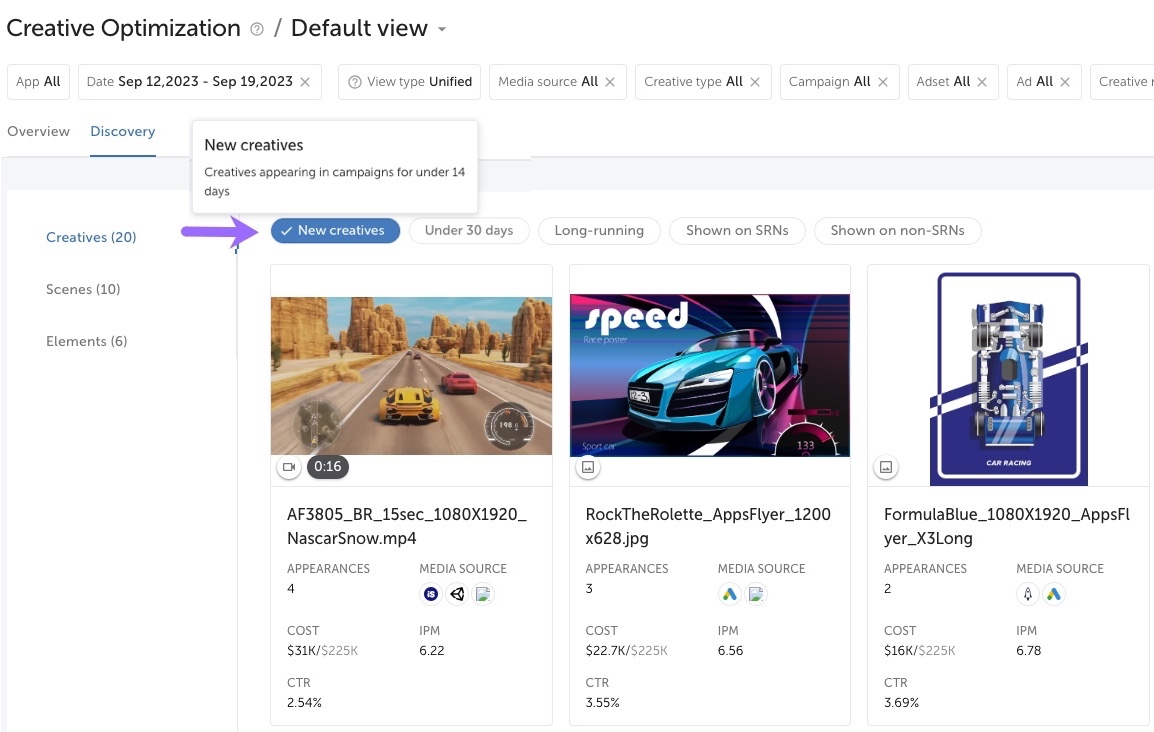Image resolution: width=1154 pixels, height=732 pixels.
Task: Open the RockTheRolette_AppsFlyer_1200x628.jpg title
Action: click(708, 526)
